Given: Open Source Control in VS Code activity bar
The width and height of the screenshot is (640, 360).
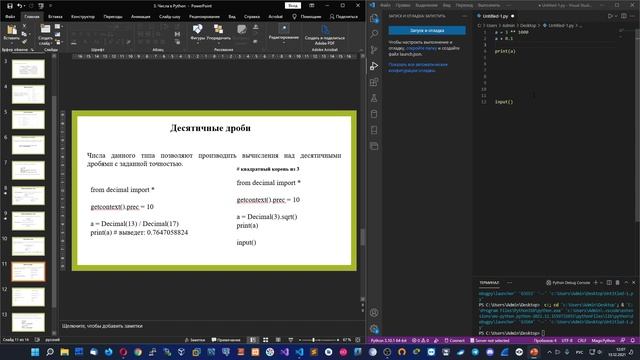Looking at the screenshot, I should point(374,50).
